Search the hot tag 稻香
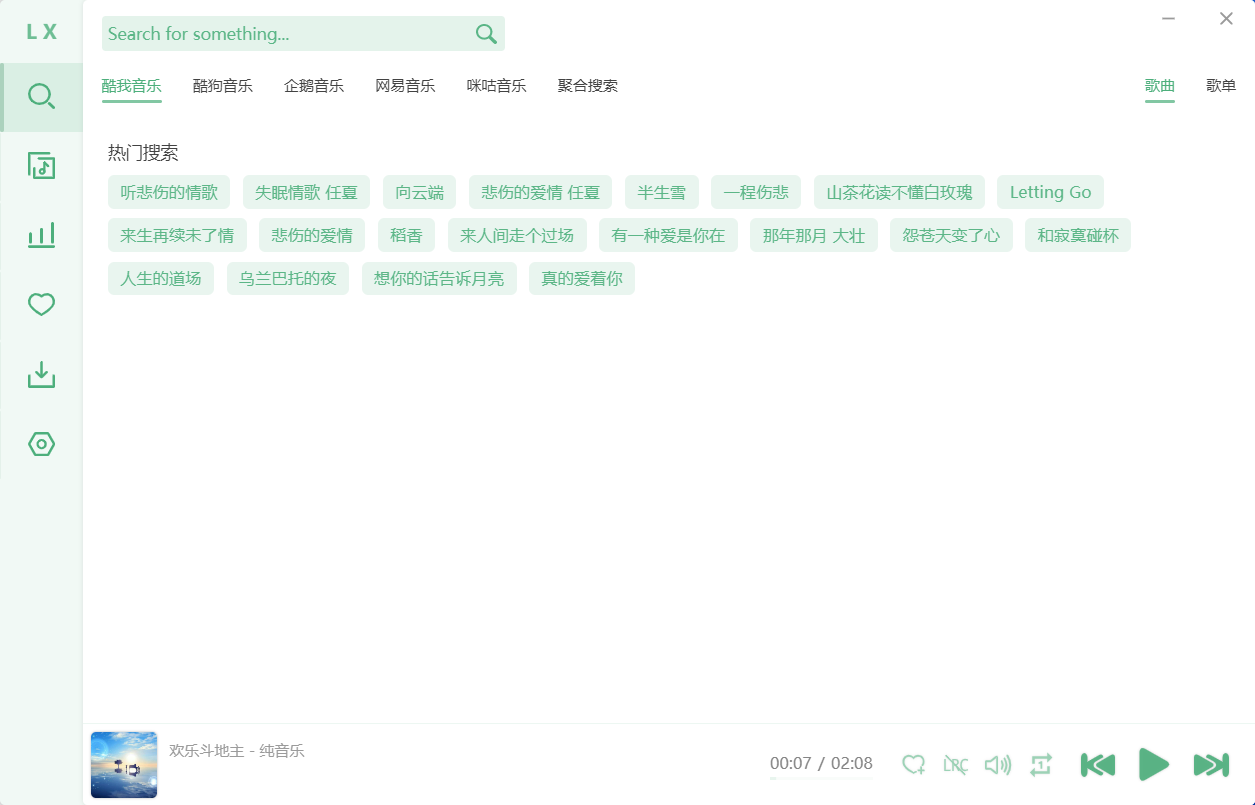The height and width of the screenshot is (805, 1255). pos(406,236)
